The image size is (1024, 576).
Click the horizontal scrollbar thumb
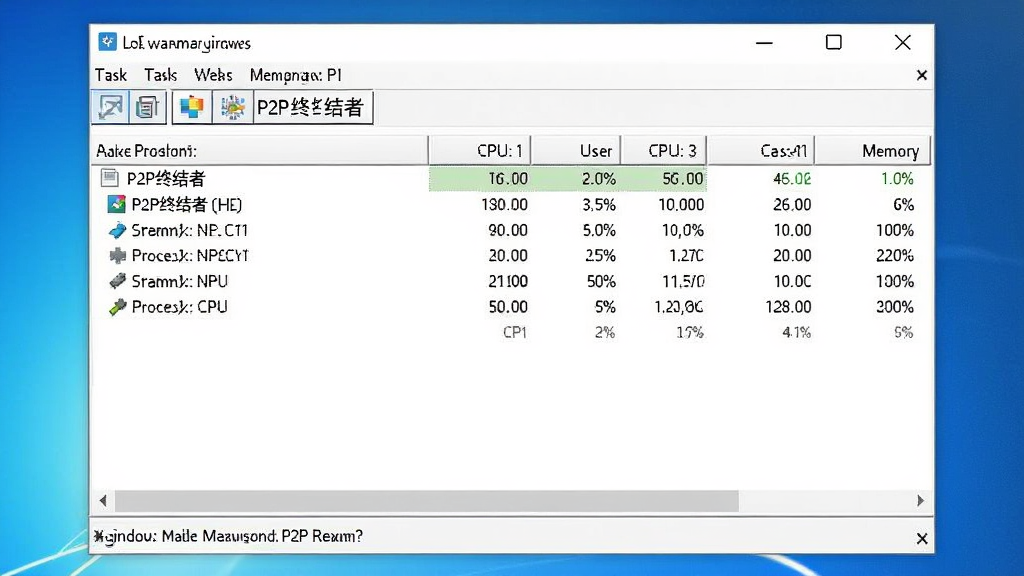click(427, 501)
